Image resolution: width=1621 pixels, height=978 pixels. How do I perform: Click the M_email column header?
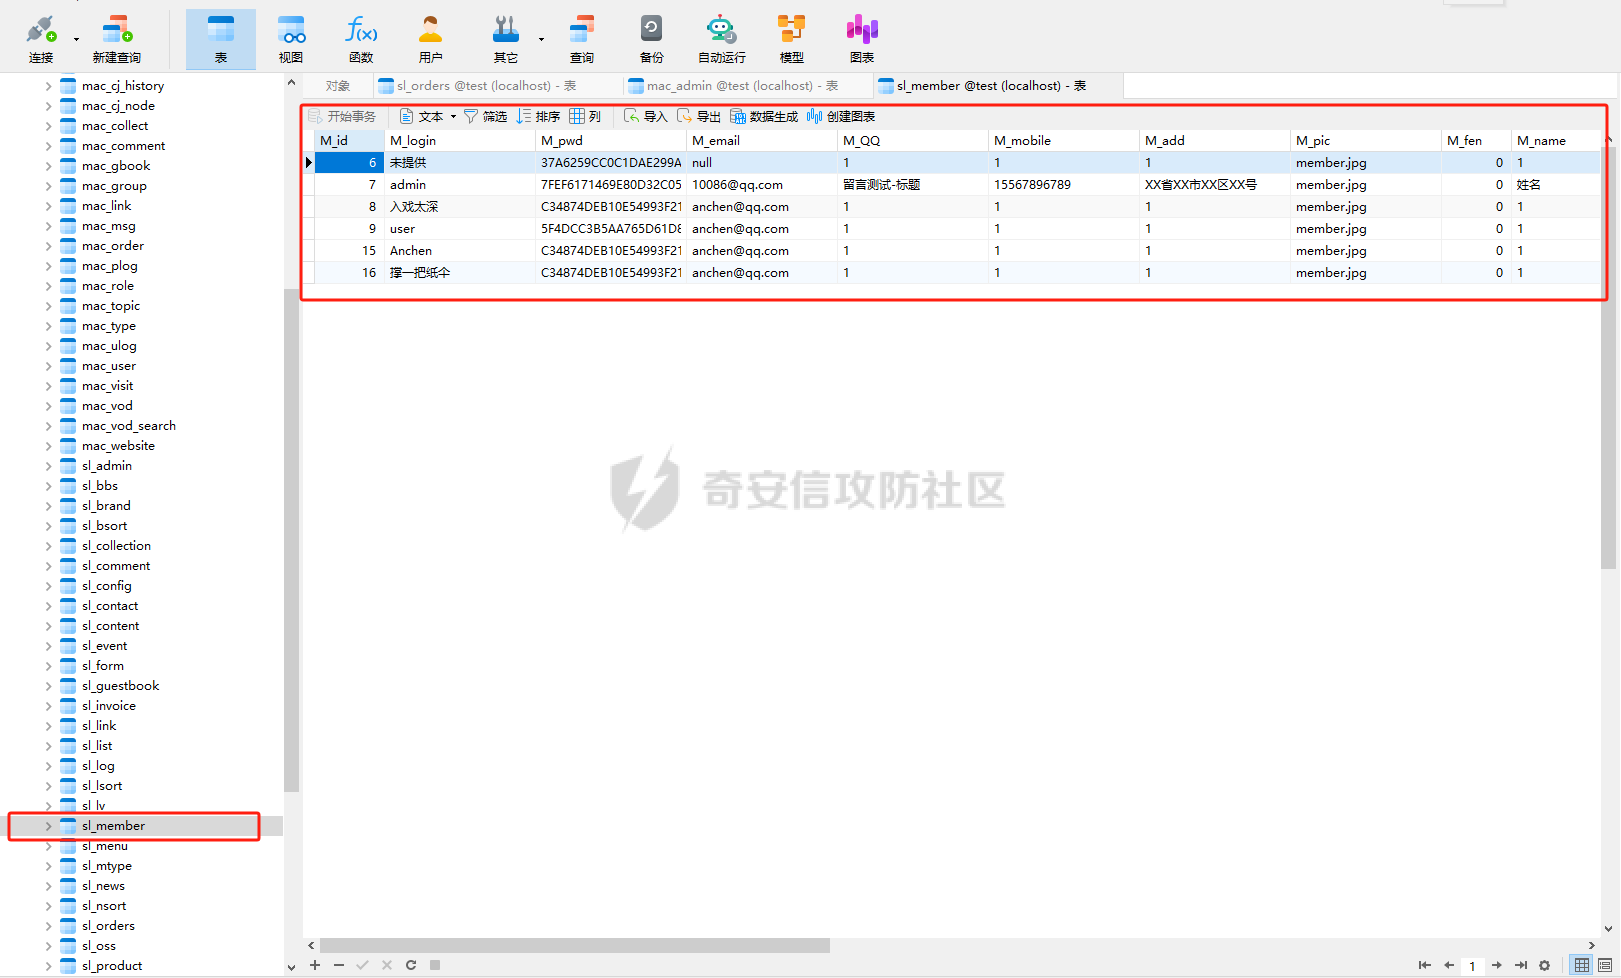tap(761, 140)
